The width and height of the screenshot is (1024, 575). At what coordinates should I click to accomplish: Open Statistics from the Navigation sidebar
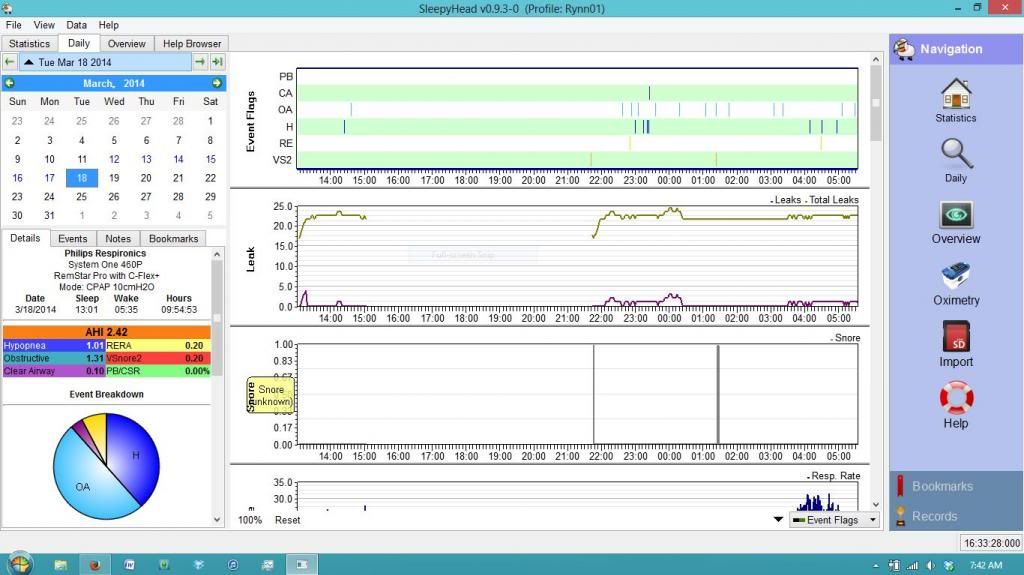pyautogui.click(x=955, y=98)
